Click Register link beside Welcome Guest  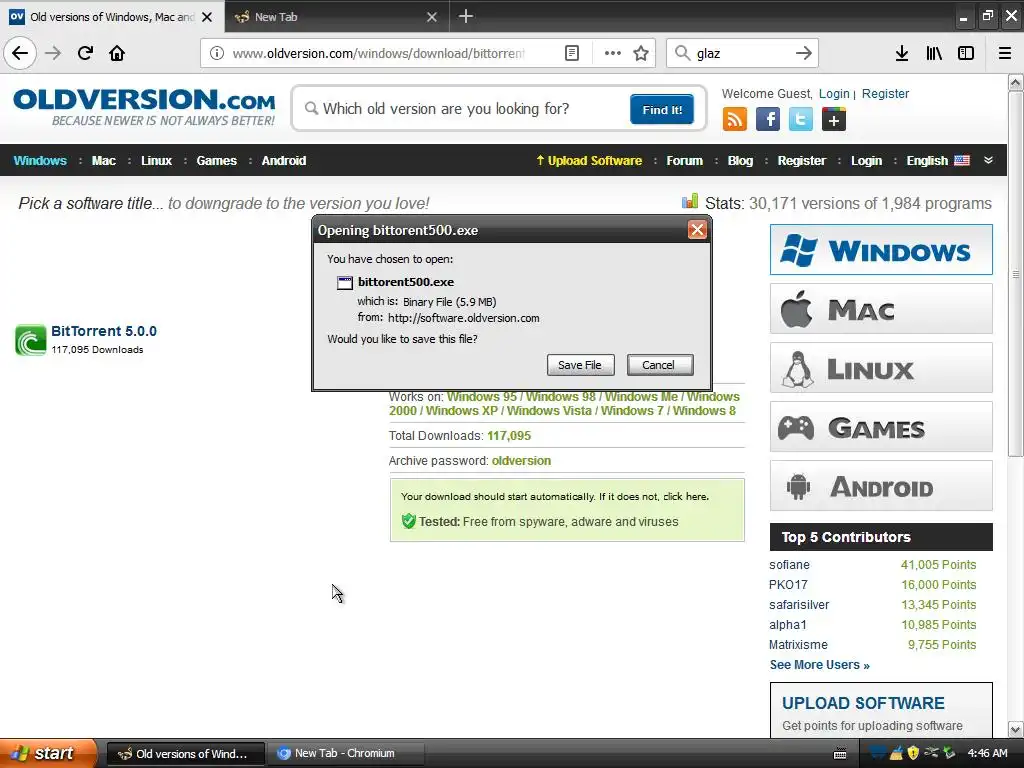click(885, 93)
